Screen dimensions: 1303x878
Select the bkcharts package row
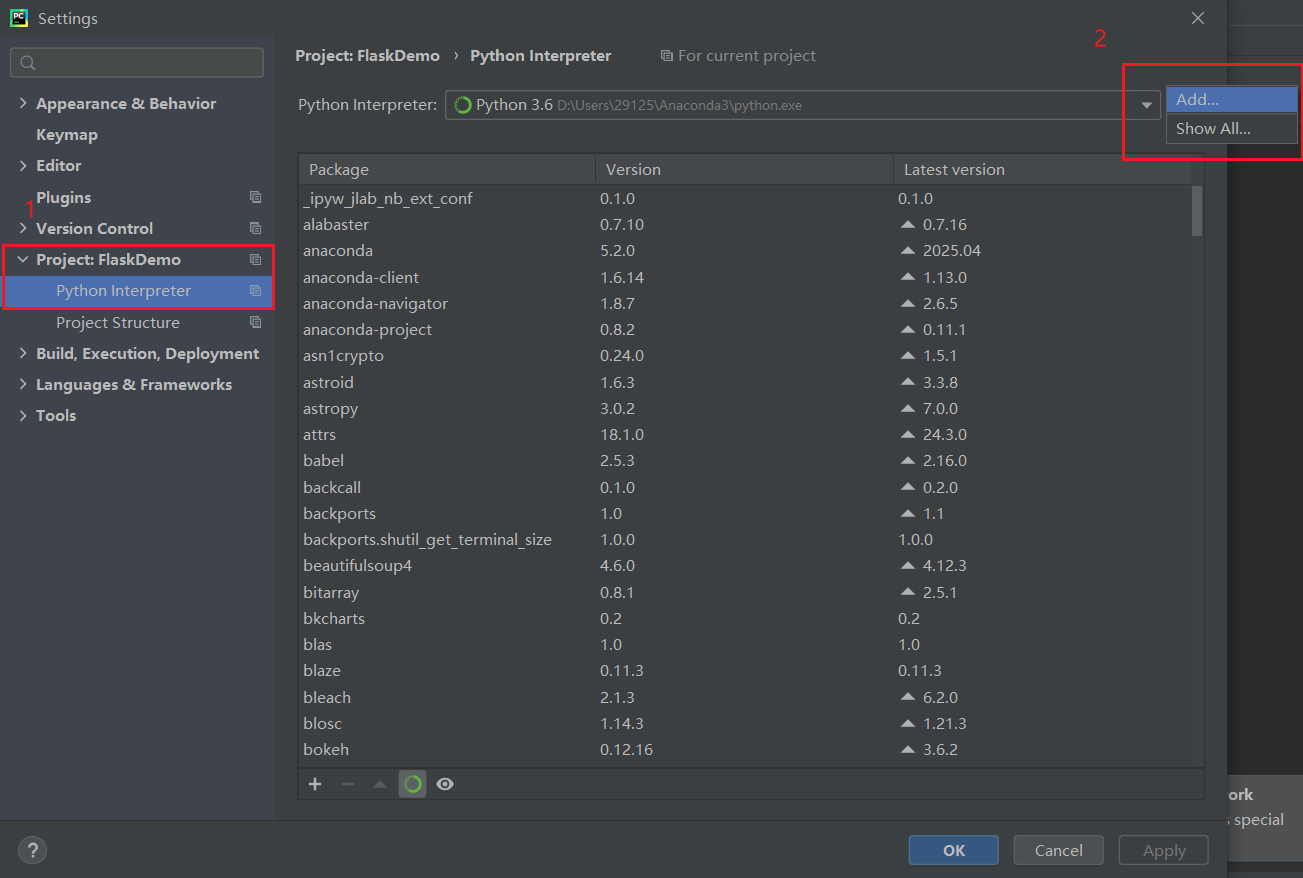[745, 618]
